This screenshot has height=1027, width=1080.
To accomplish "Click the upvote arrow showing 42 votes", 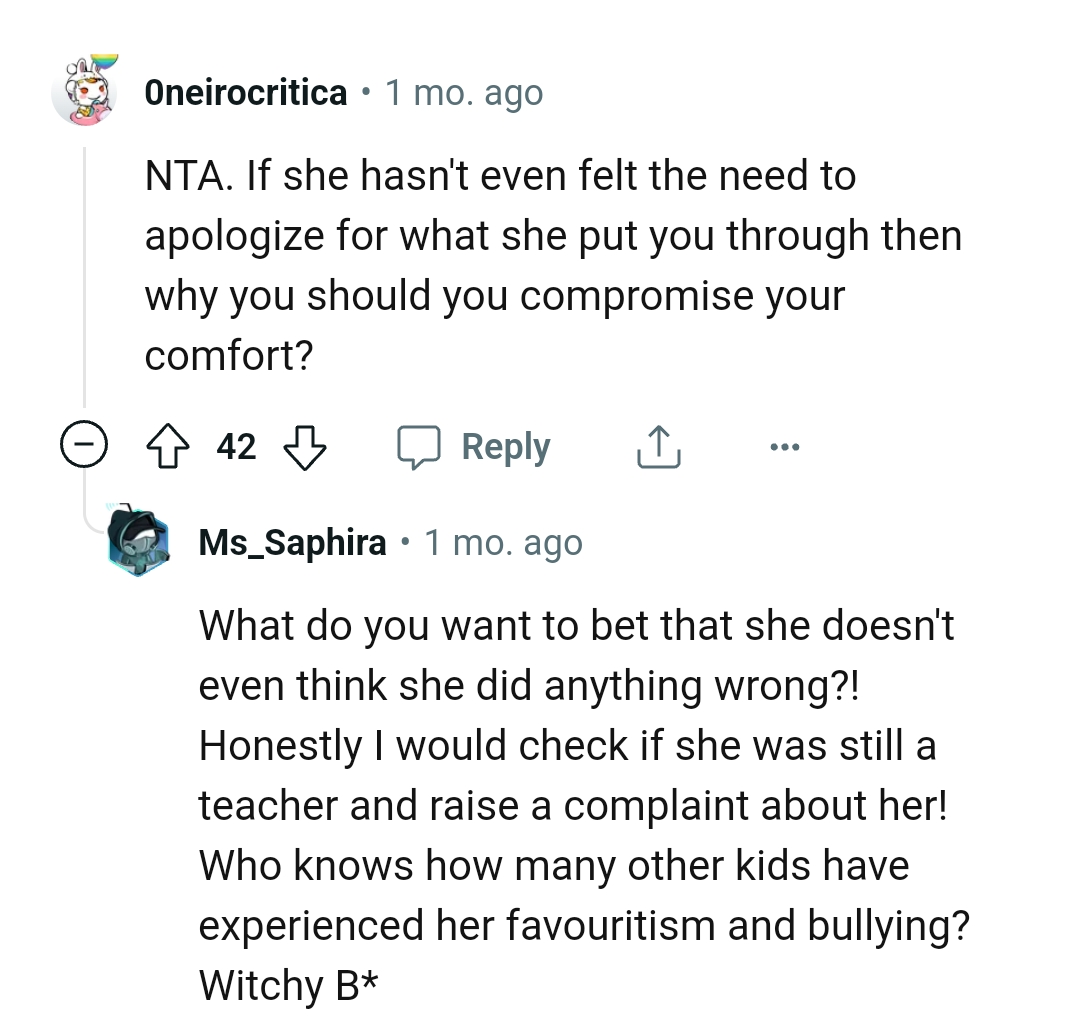I will pos(168,446).
